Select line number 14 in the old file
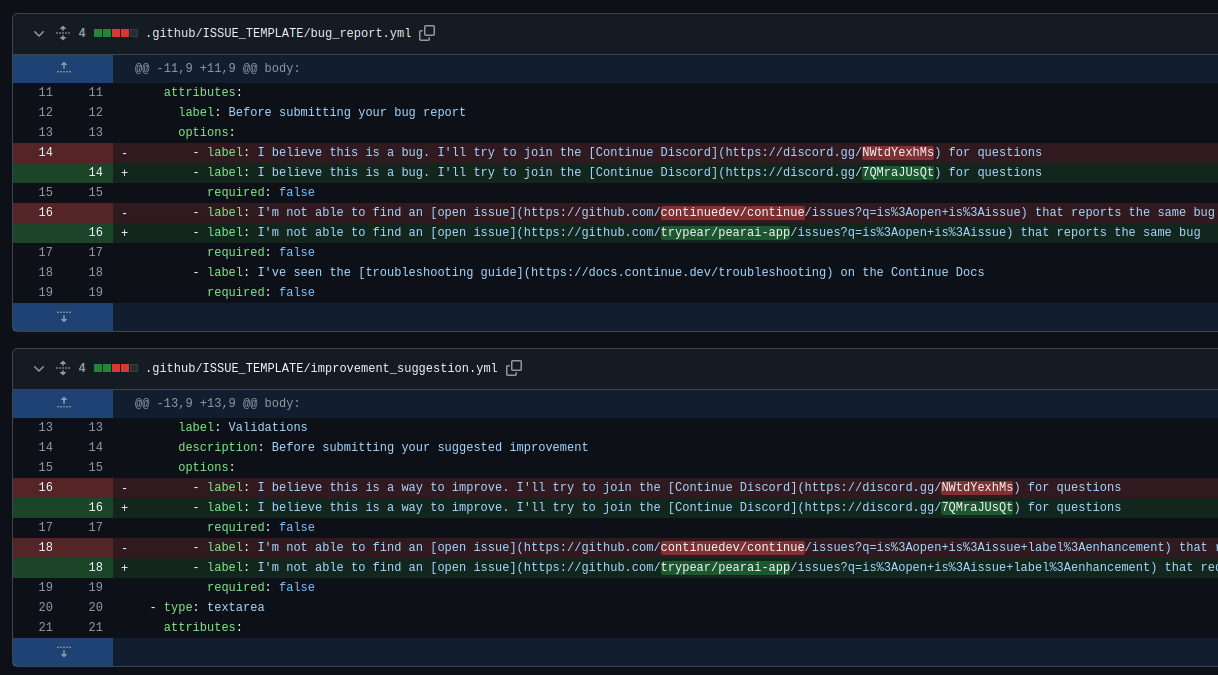Viewport: 1218px width, 675px height. [x=45, y=151]
